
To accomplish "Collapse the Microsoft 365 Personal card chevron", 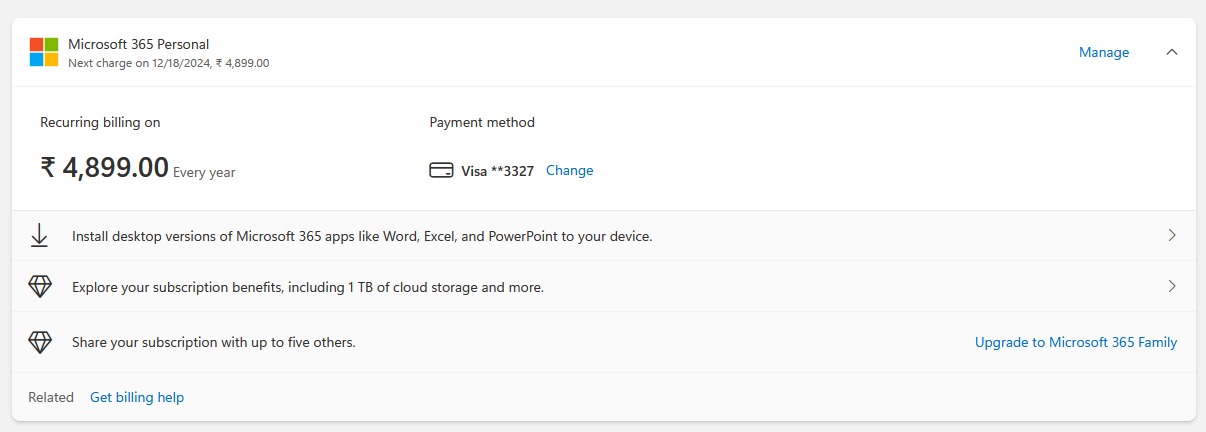I will [x=1172, y=52].
